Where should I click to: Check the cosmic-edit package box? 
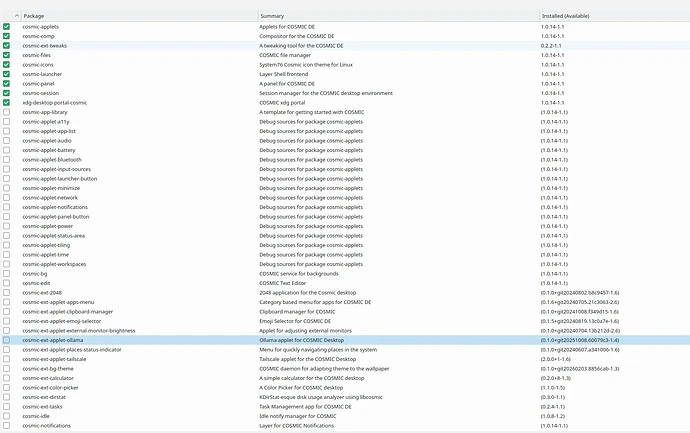tap(6, 283)
